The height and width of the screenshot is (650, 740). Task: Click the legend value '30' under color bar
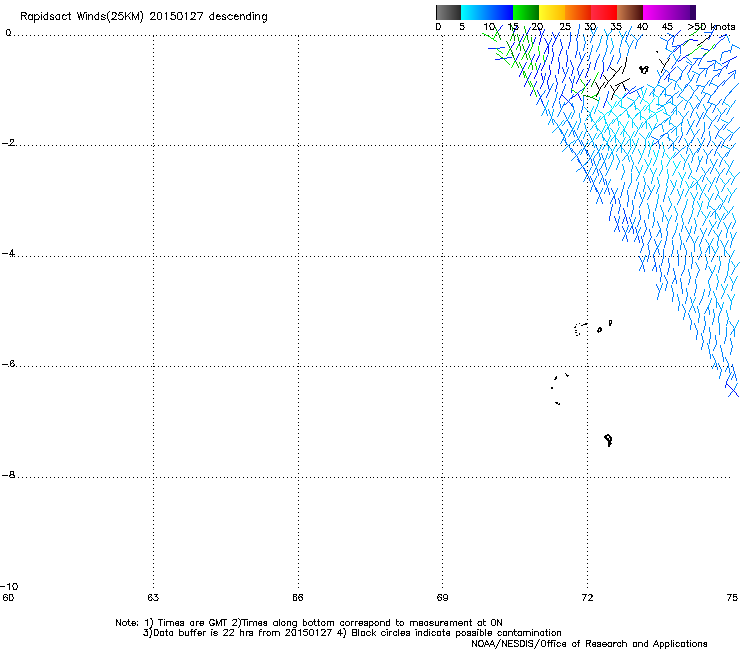pyautogui.click(x=590, y=27)
